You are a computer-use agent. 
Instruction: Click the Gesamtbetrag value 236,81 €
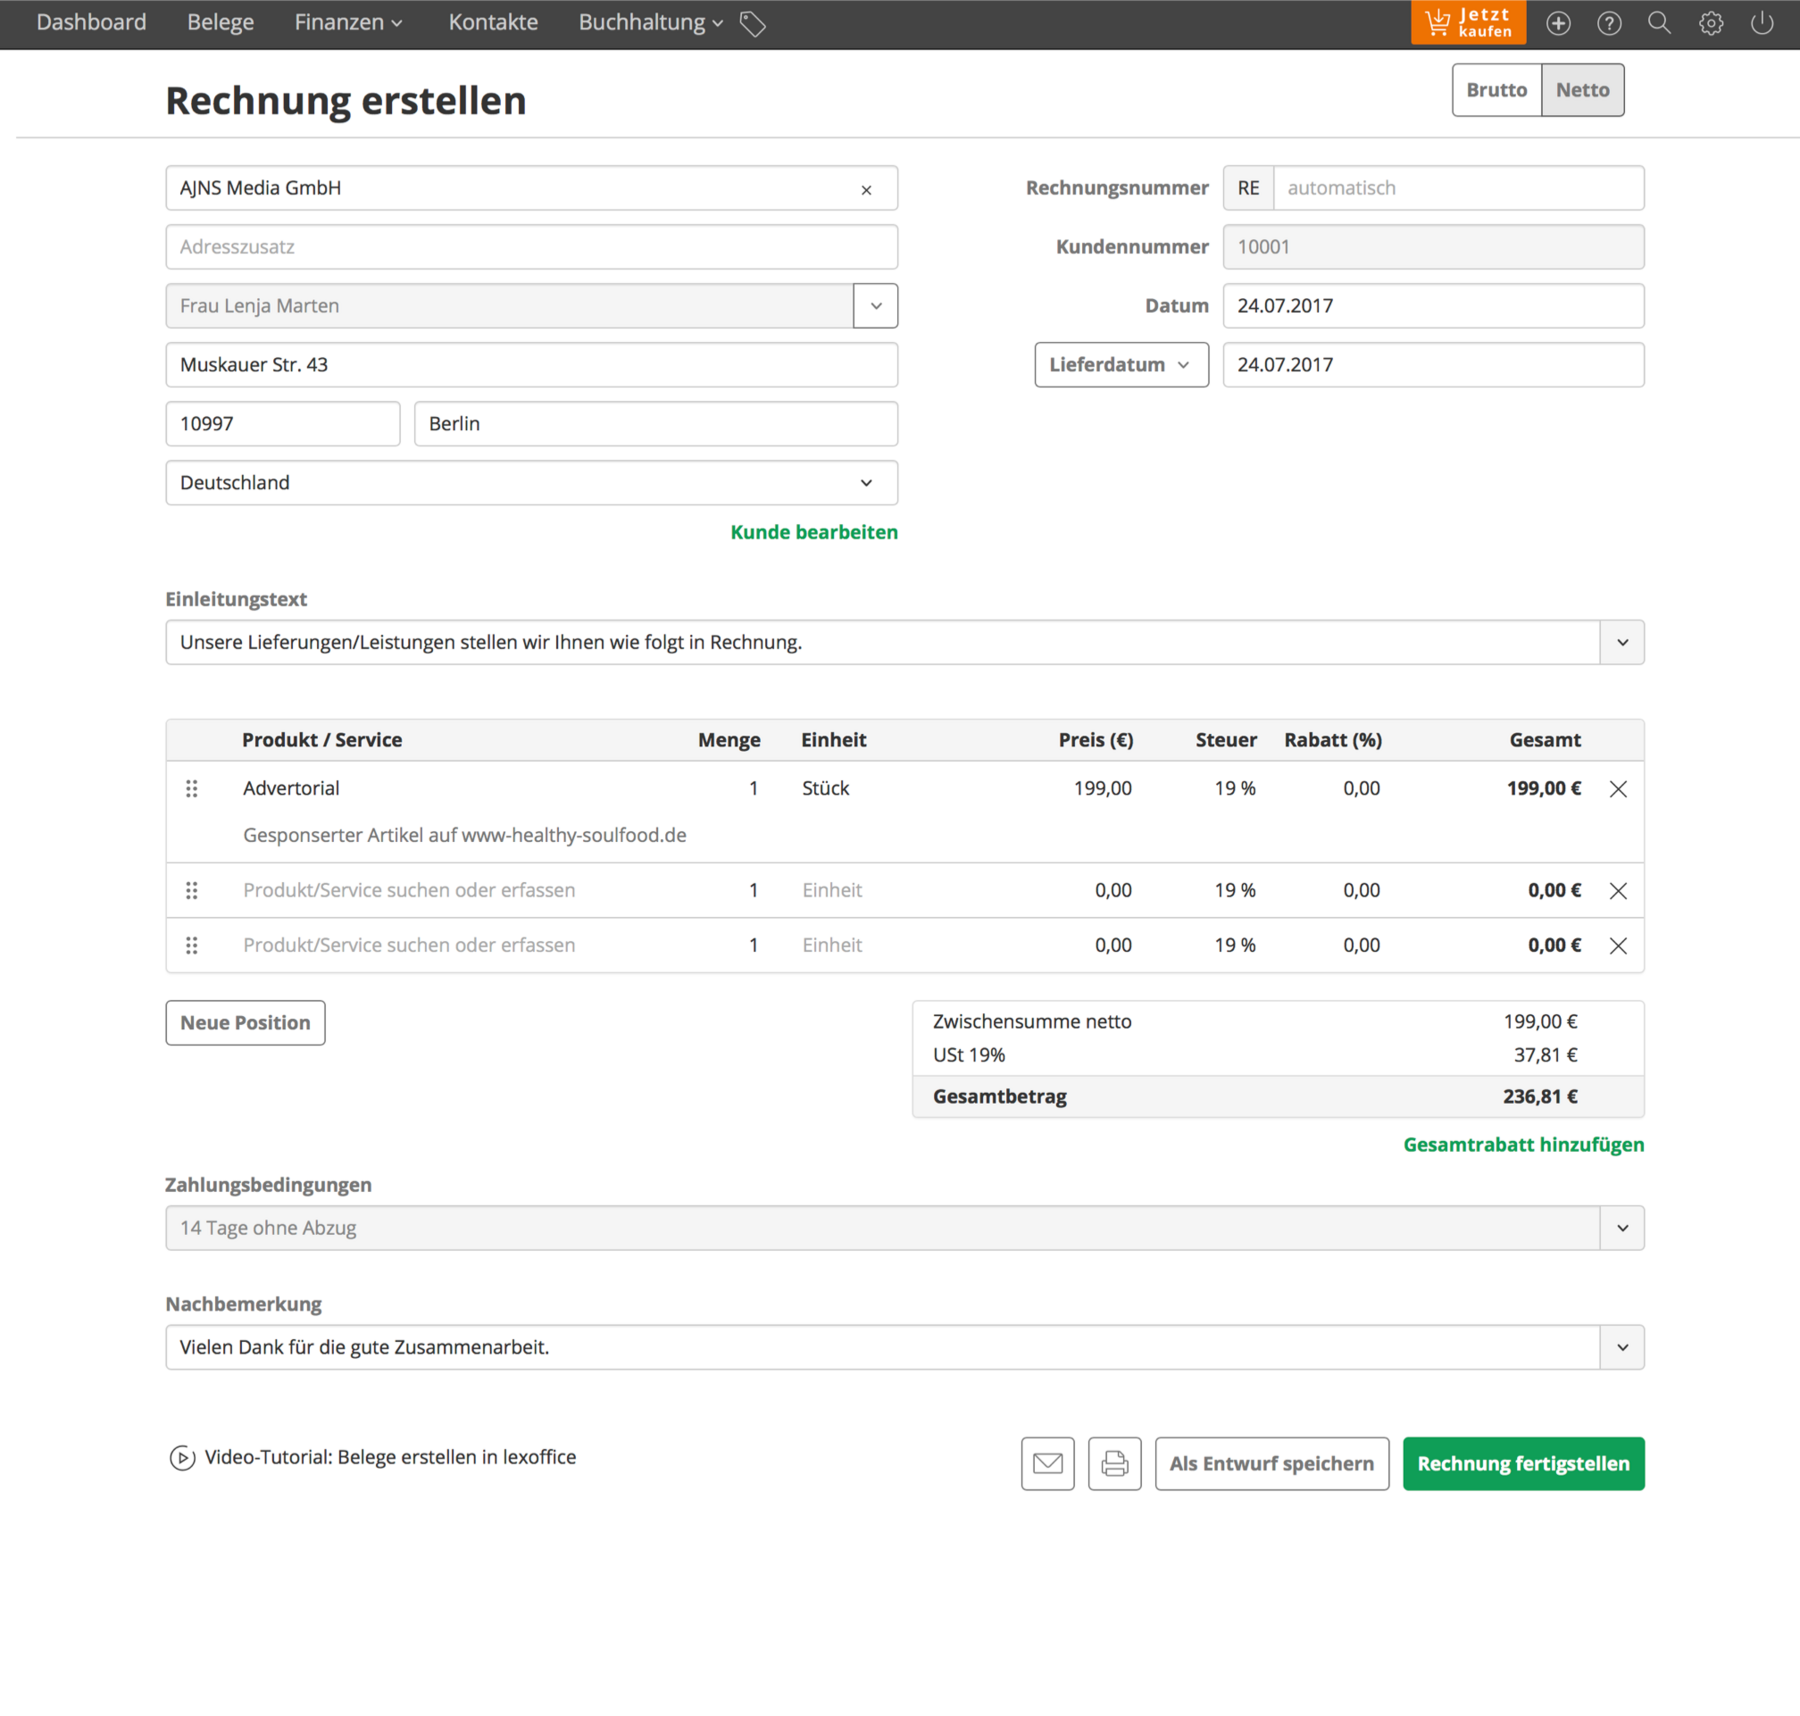1540,1096
